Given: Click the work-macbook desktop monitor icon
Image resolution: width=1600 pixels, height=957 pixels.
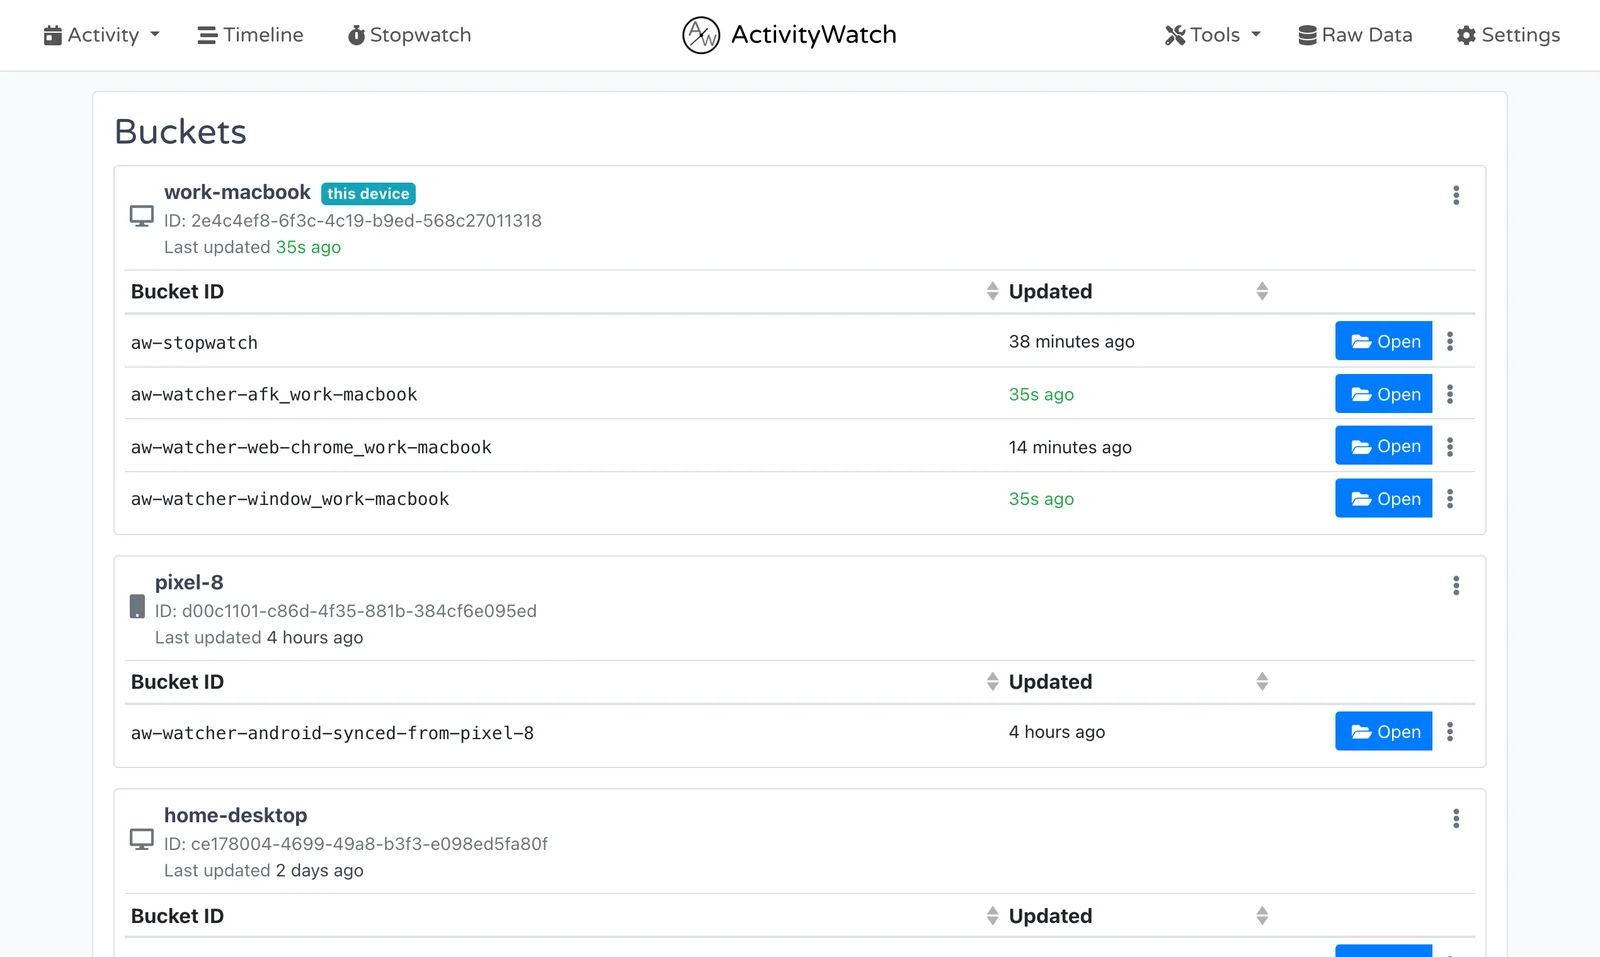Looking at the screenshot, I should (142, 216).
